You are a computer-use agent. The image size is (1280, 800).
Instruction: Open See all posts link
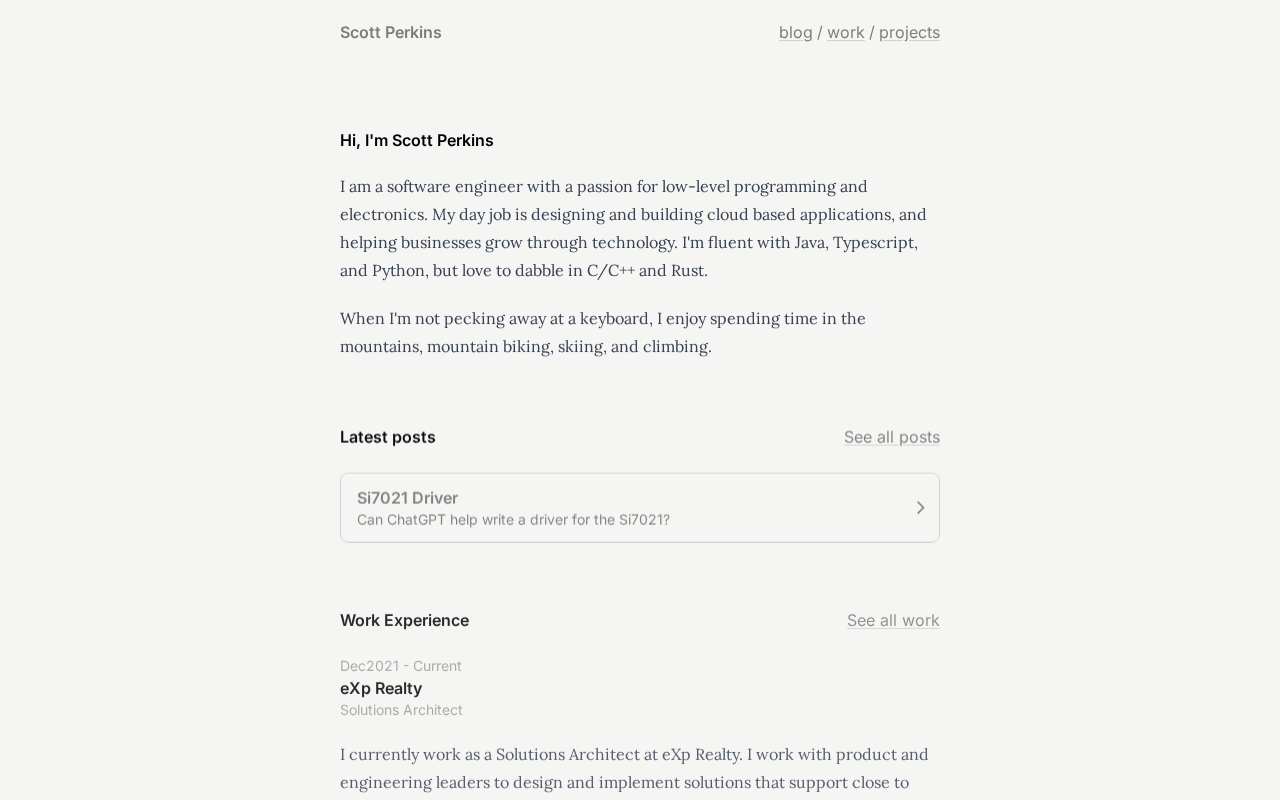click(x=891, y=437)
